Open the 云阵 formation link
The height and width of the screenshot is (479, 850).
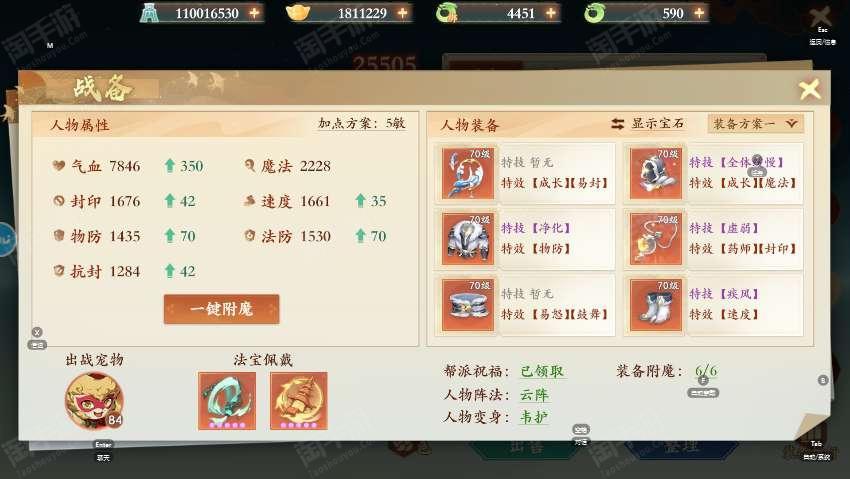[535, 395]
